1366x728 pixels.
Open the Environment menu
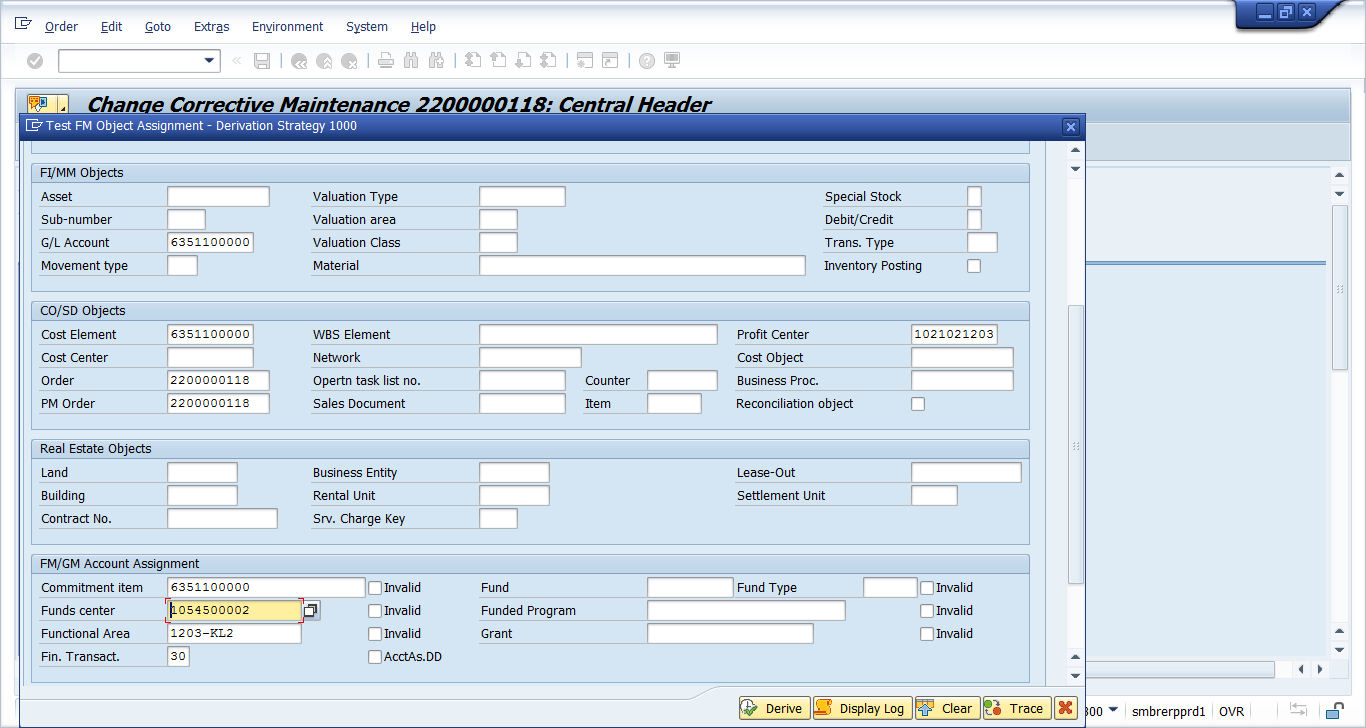pos(287,27)
